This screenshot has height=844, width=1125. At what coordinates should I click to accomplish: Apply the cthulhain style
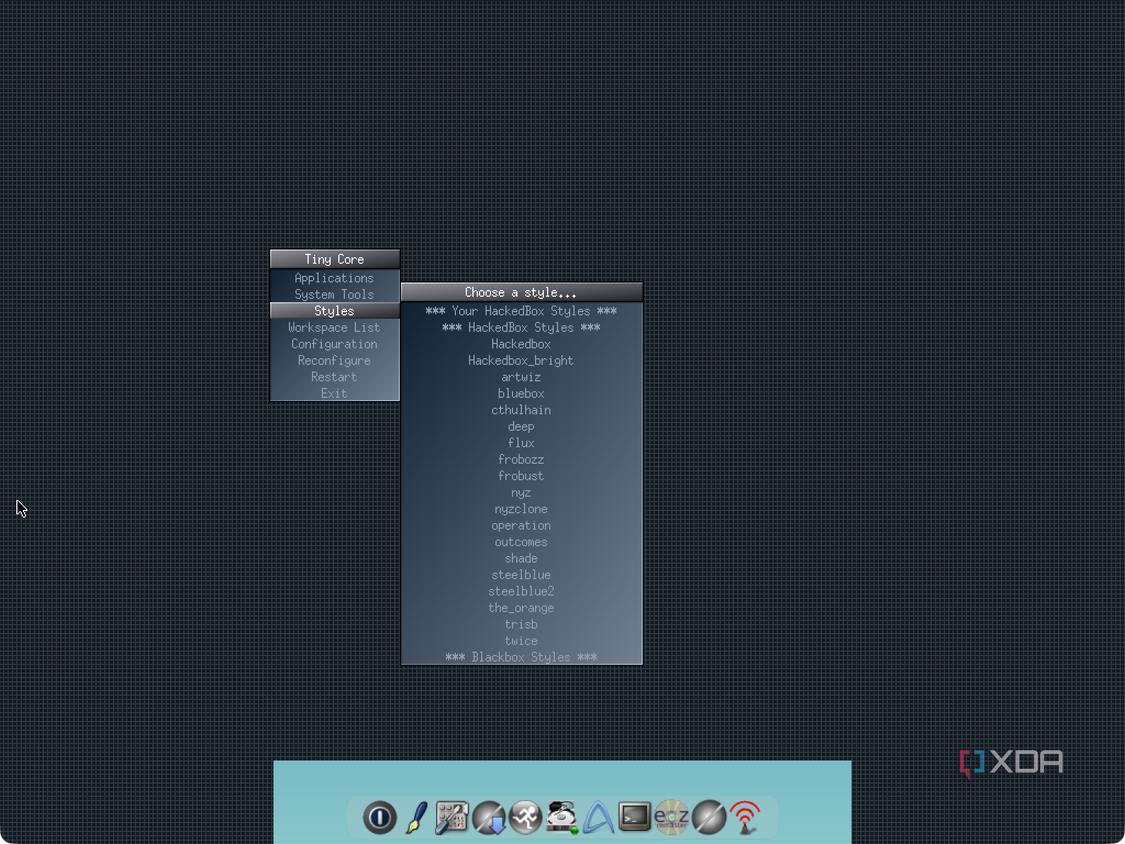click(522, 410)
